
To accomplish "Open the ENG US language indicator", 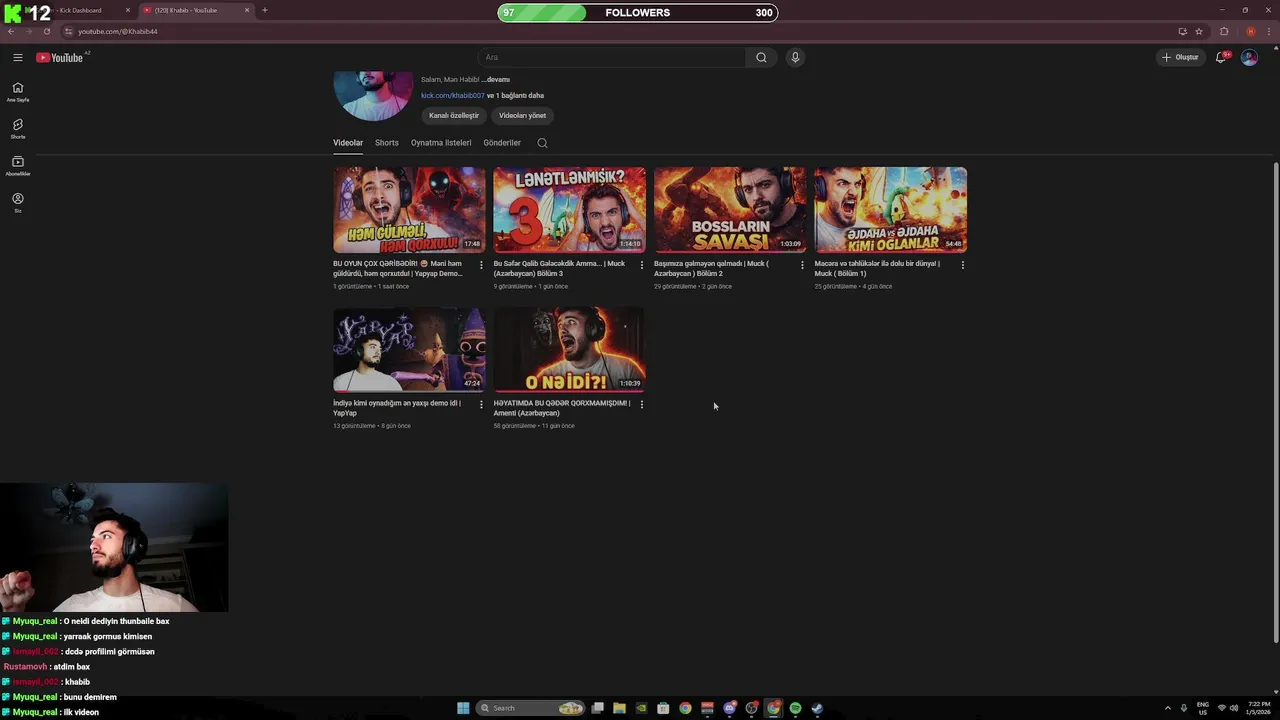I will pos(1203,708).
